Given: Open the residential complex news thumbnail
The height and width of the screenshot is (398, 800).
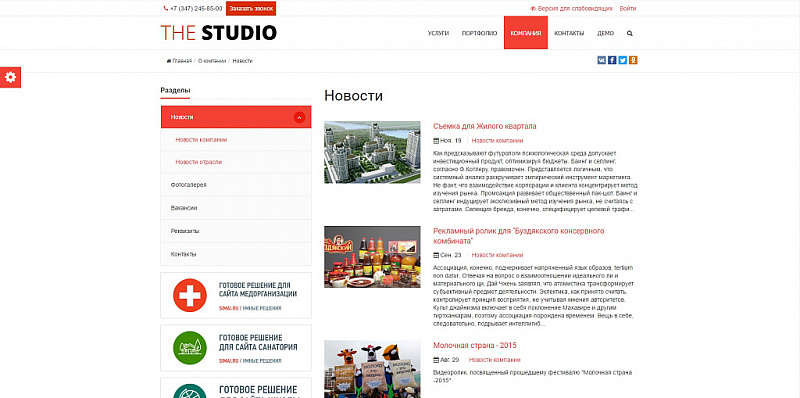Looking at the screenshot, I should 372,152.
